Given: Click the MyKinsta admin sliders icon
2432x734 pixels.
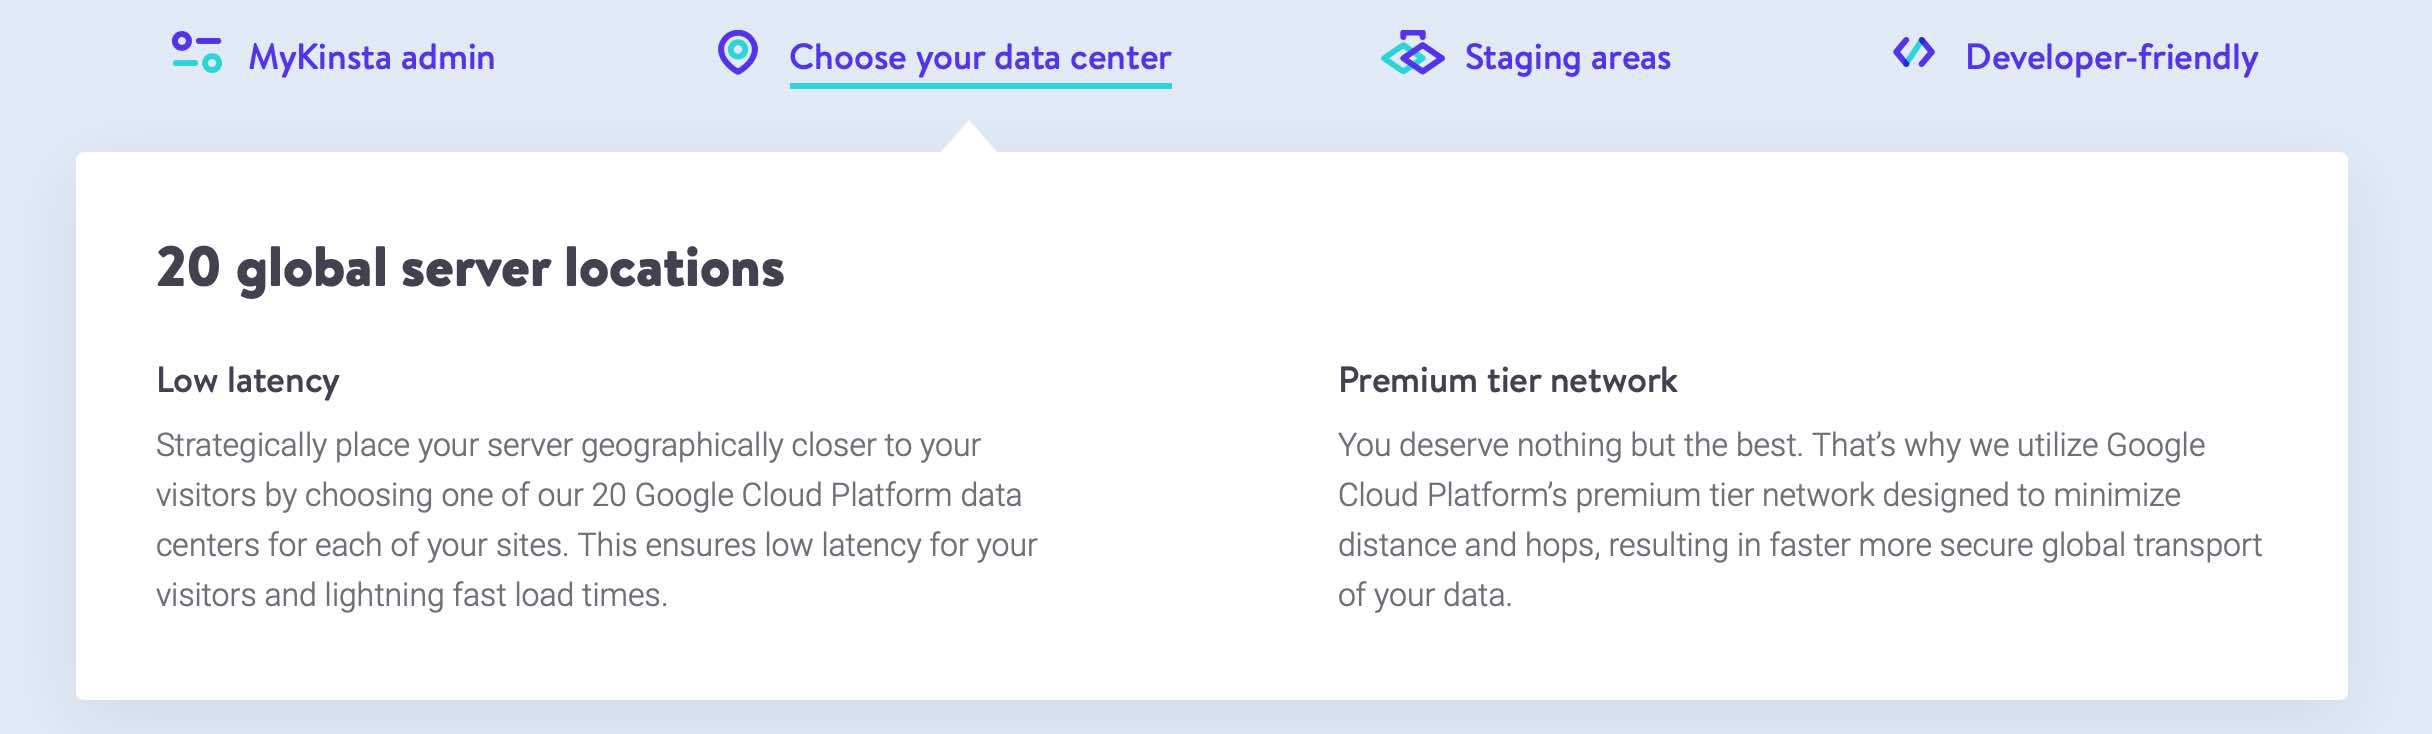Looking at the screenshot, I should pos(197,53).
